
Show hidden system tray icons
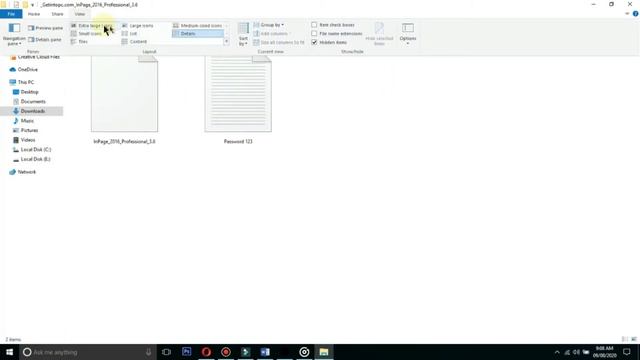click(557, 352)
